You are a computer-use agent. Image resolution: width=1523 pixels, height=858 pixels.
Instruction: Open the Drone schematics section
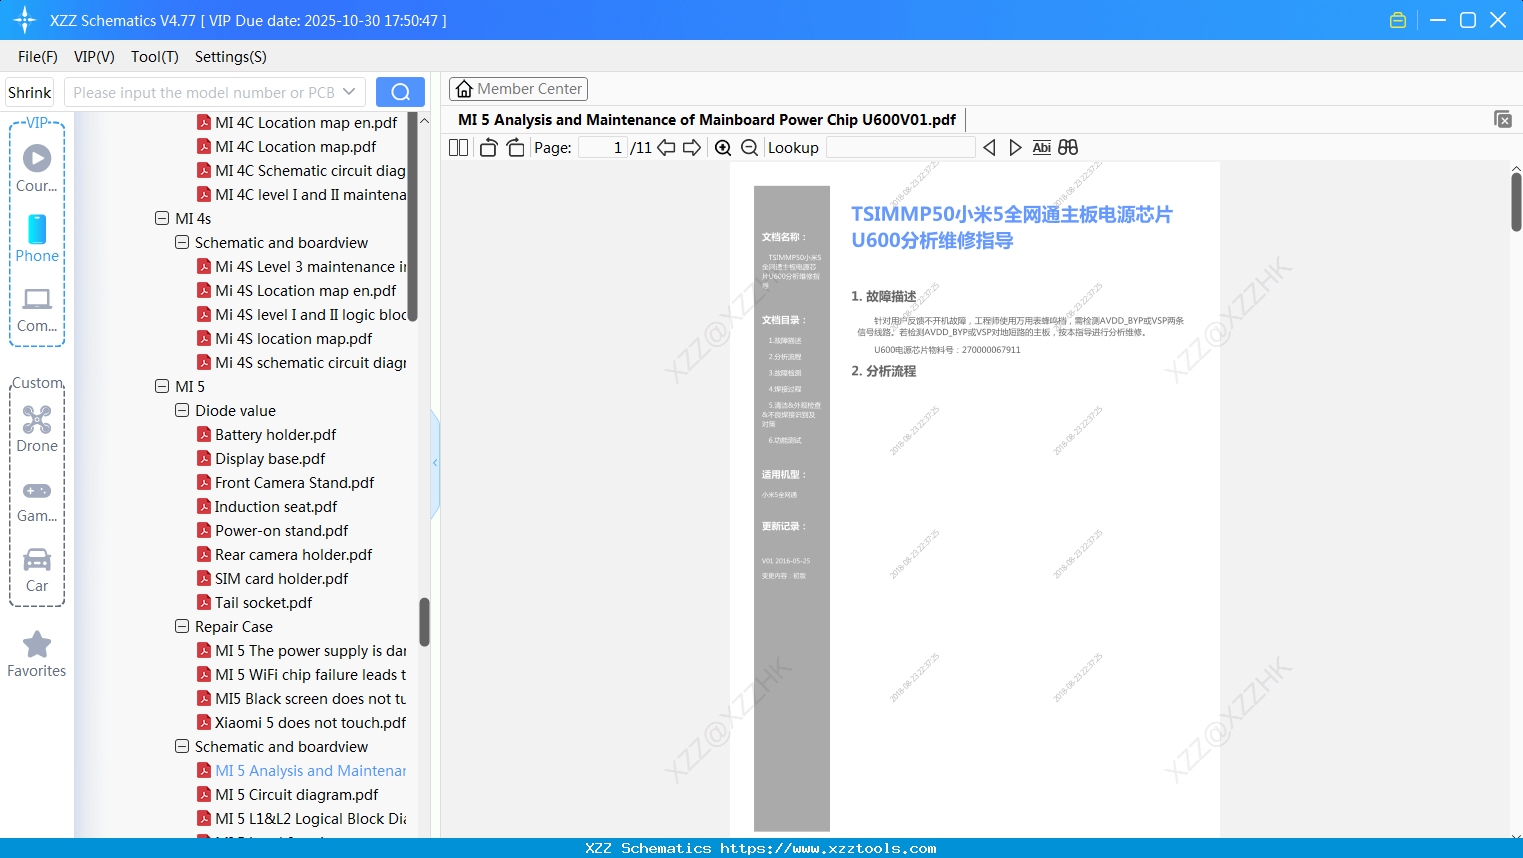pos(36,428)
